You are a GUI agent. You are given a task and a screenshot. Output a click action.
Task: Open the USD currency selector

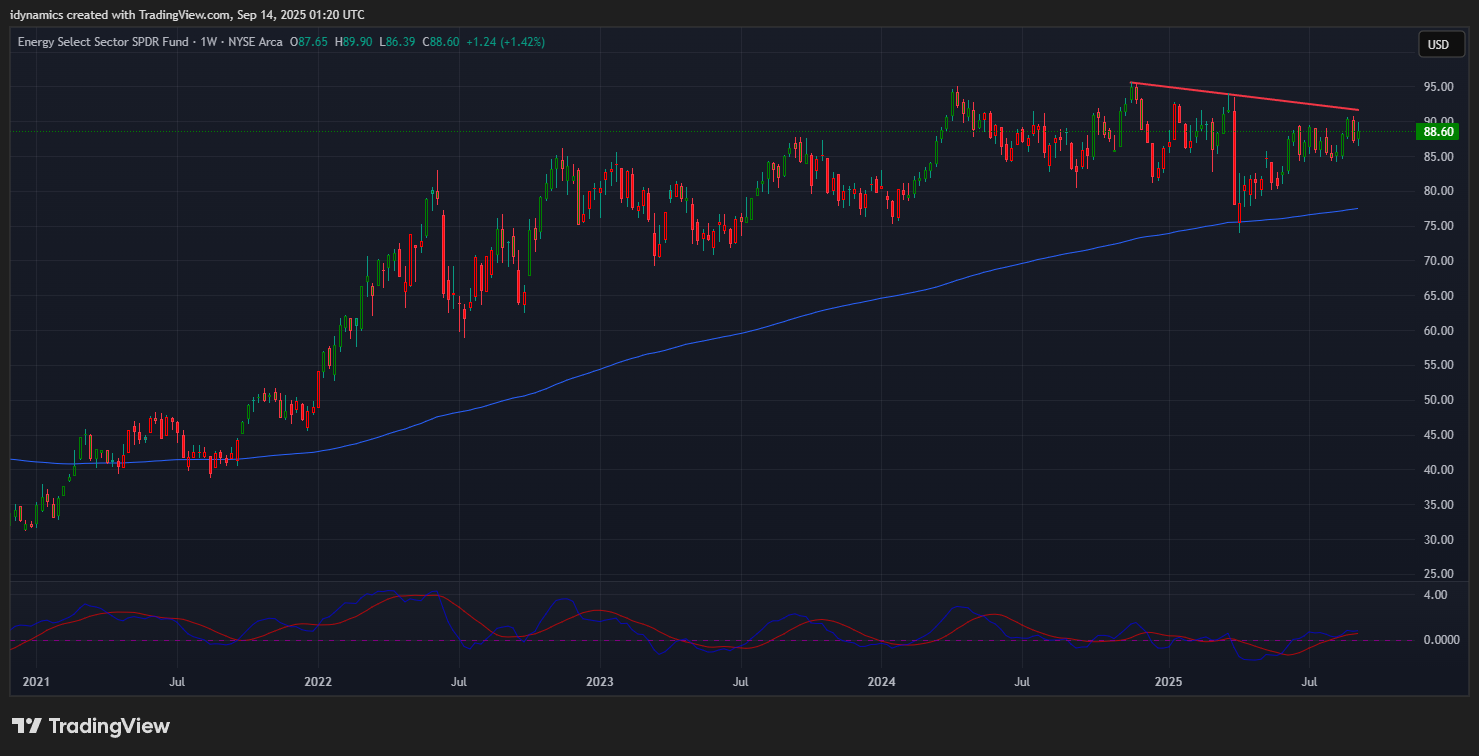point(1437,44)
